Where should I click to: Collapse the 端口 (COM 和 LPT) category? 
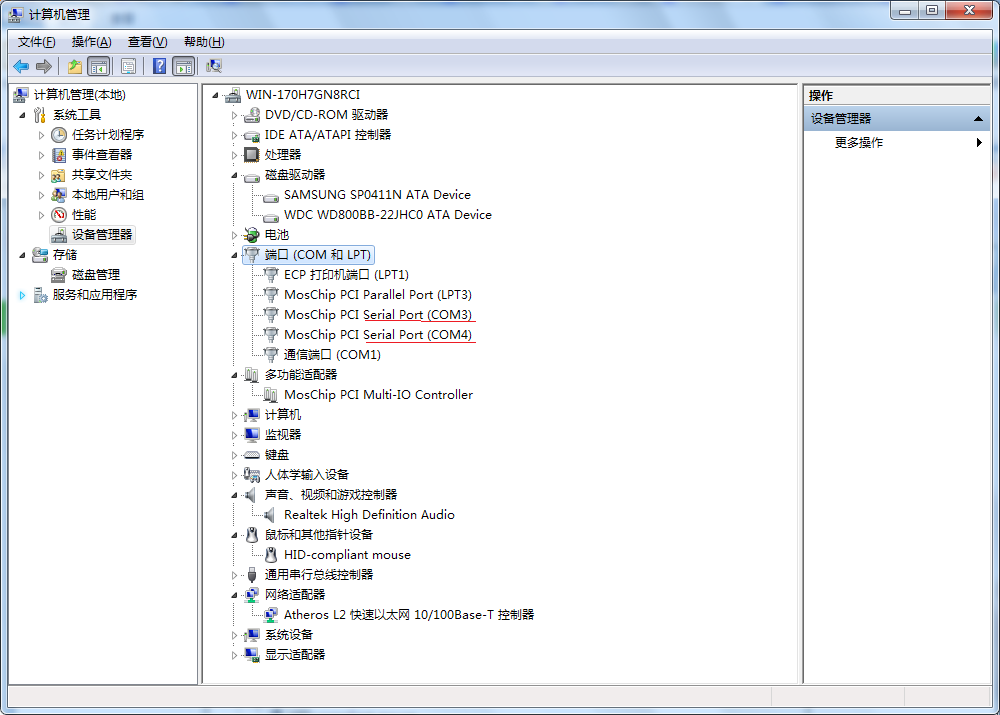[x=235, y=255]
